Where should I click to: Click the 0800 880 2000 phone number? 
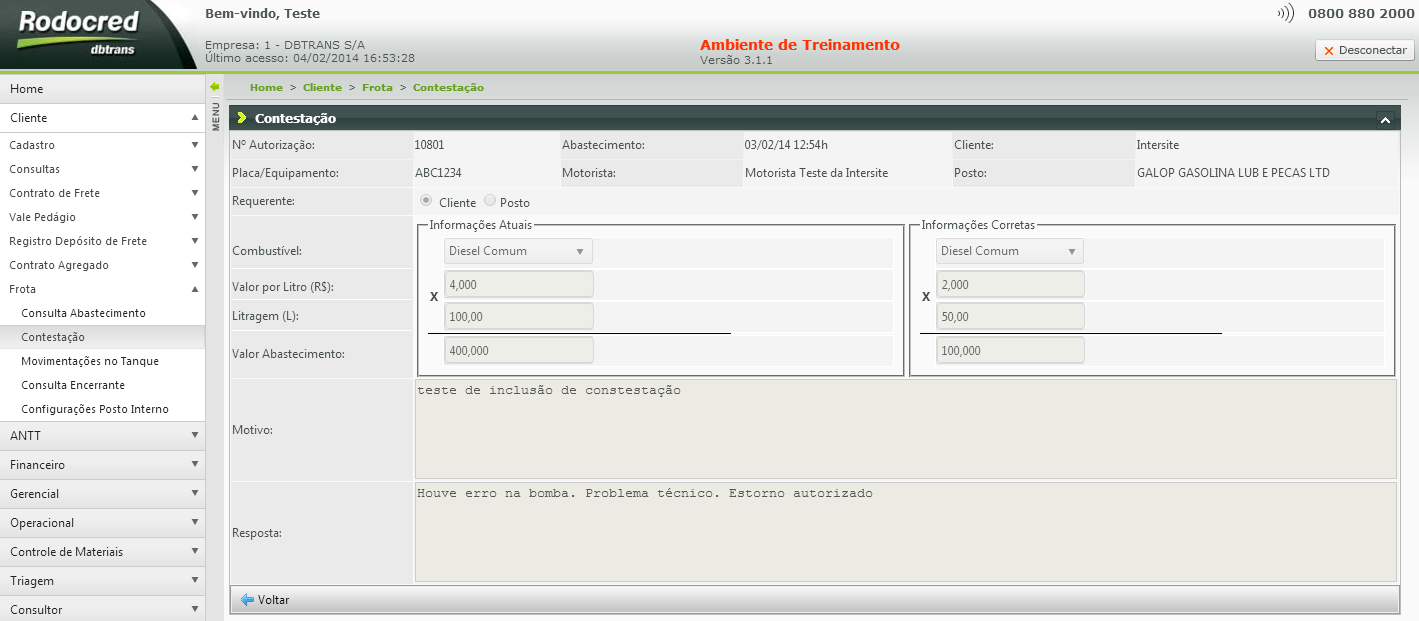pos(1361,14)
